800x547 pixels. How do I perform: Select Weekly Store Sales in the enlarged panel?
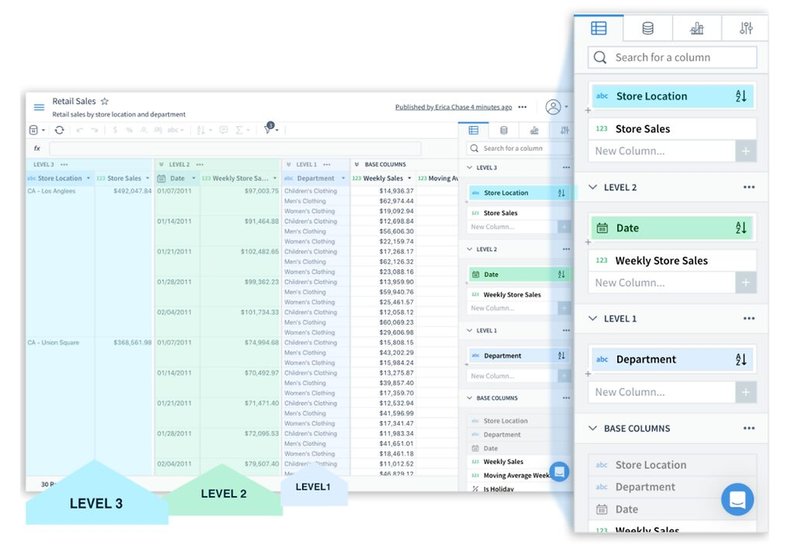pyautogui.click(x=672, y=261)
